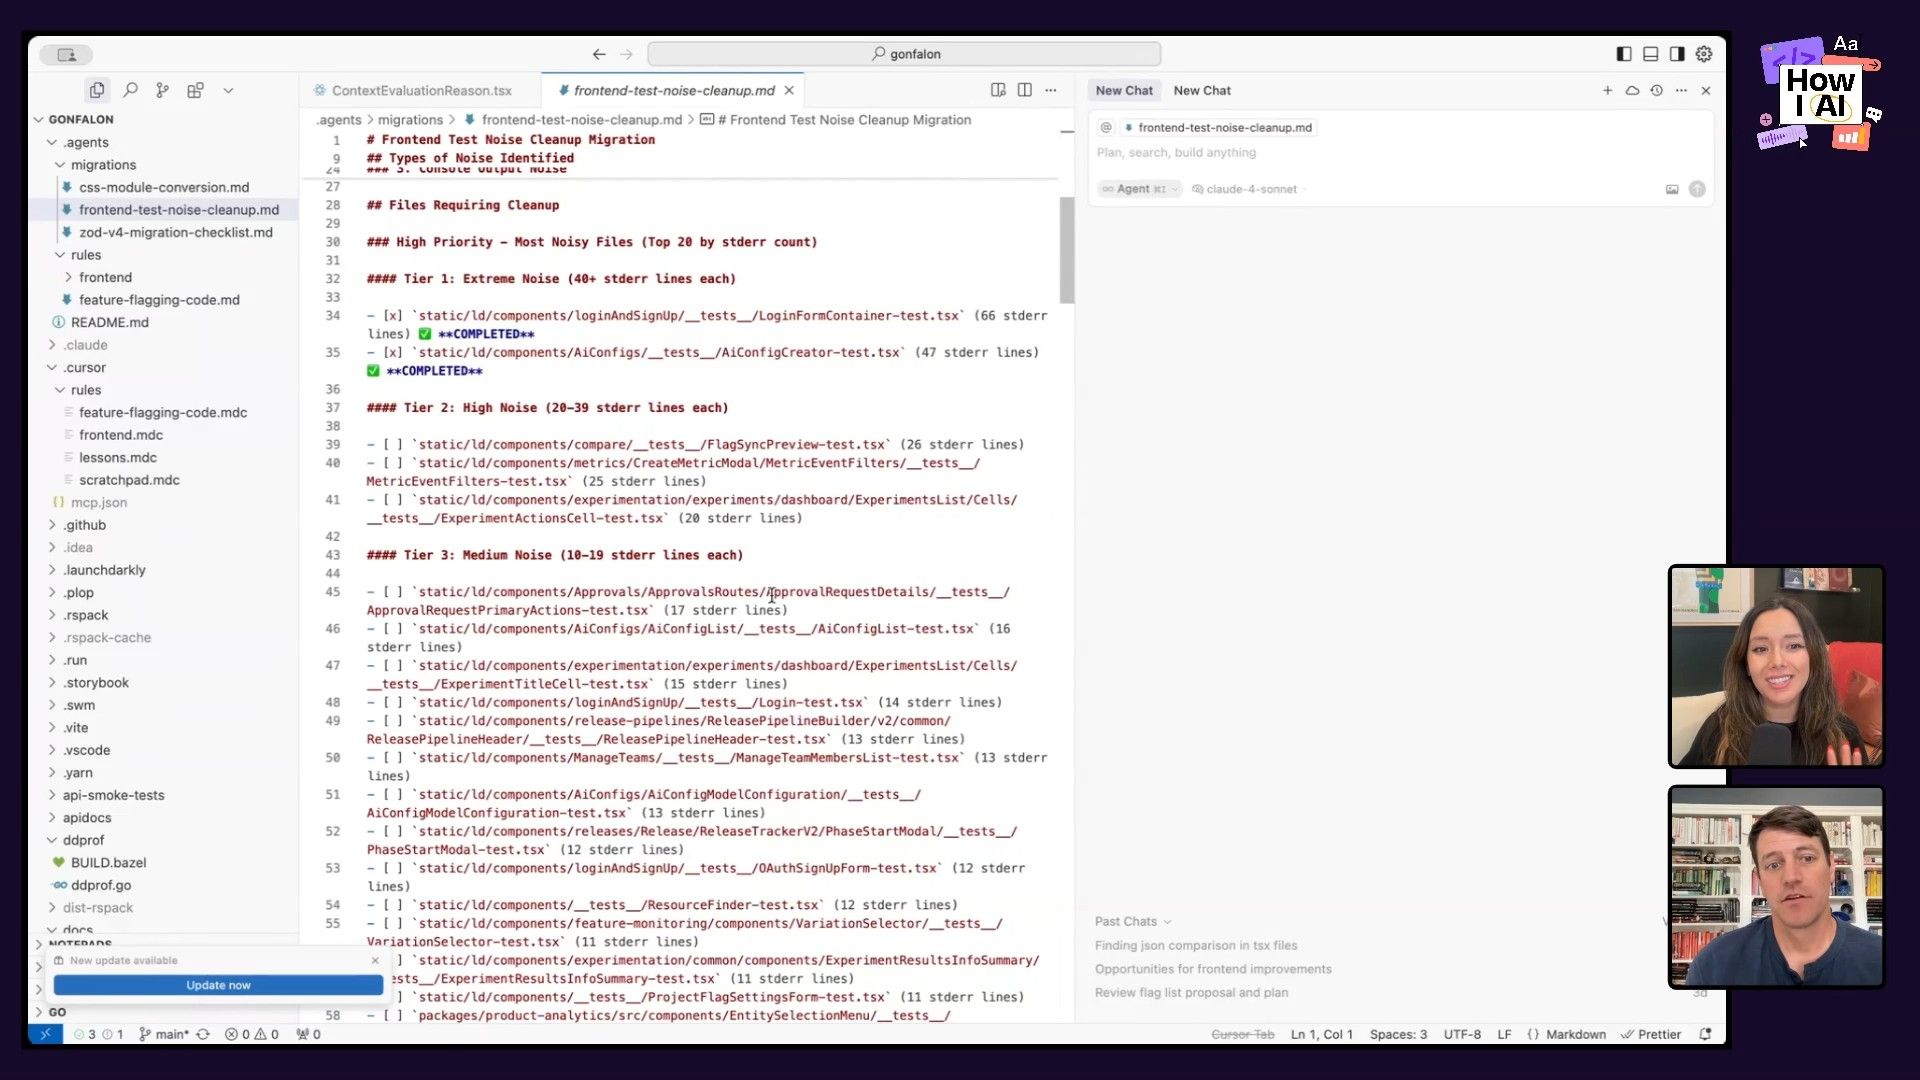Open the settings gear in title bar
Screen dimensions: 1920x1080
pos(1704,54)
